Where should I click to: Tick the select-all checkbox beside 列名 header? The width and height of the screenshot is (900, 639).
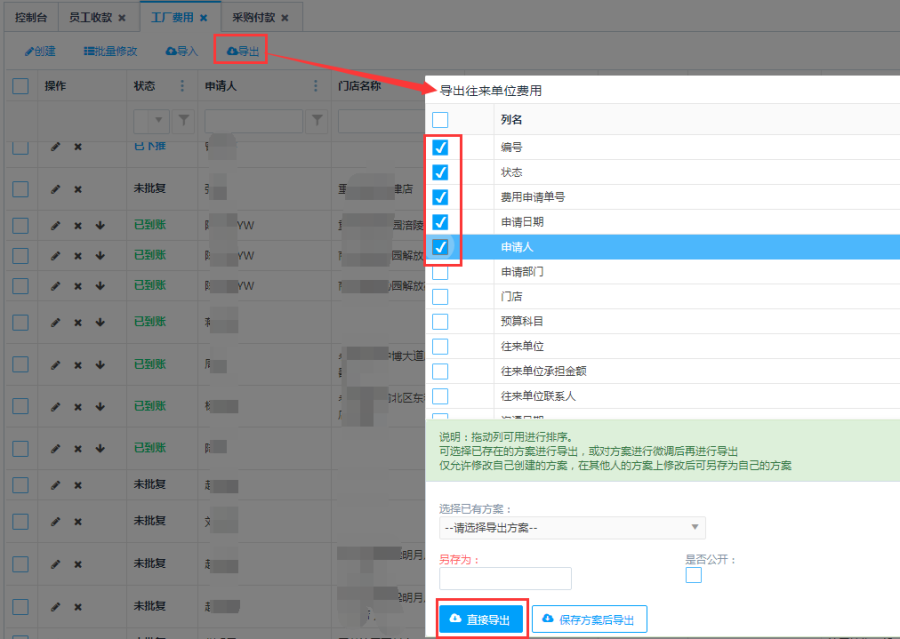[x=440, y=120]
